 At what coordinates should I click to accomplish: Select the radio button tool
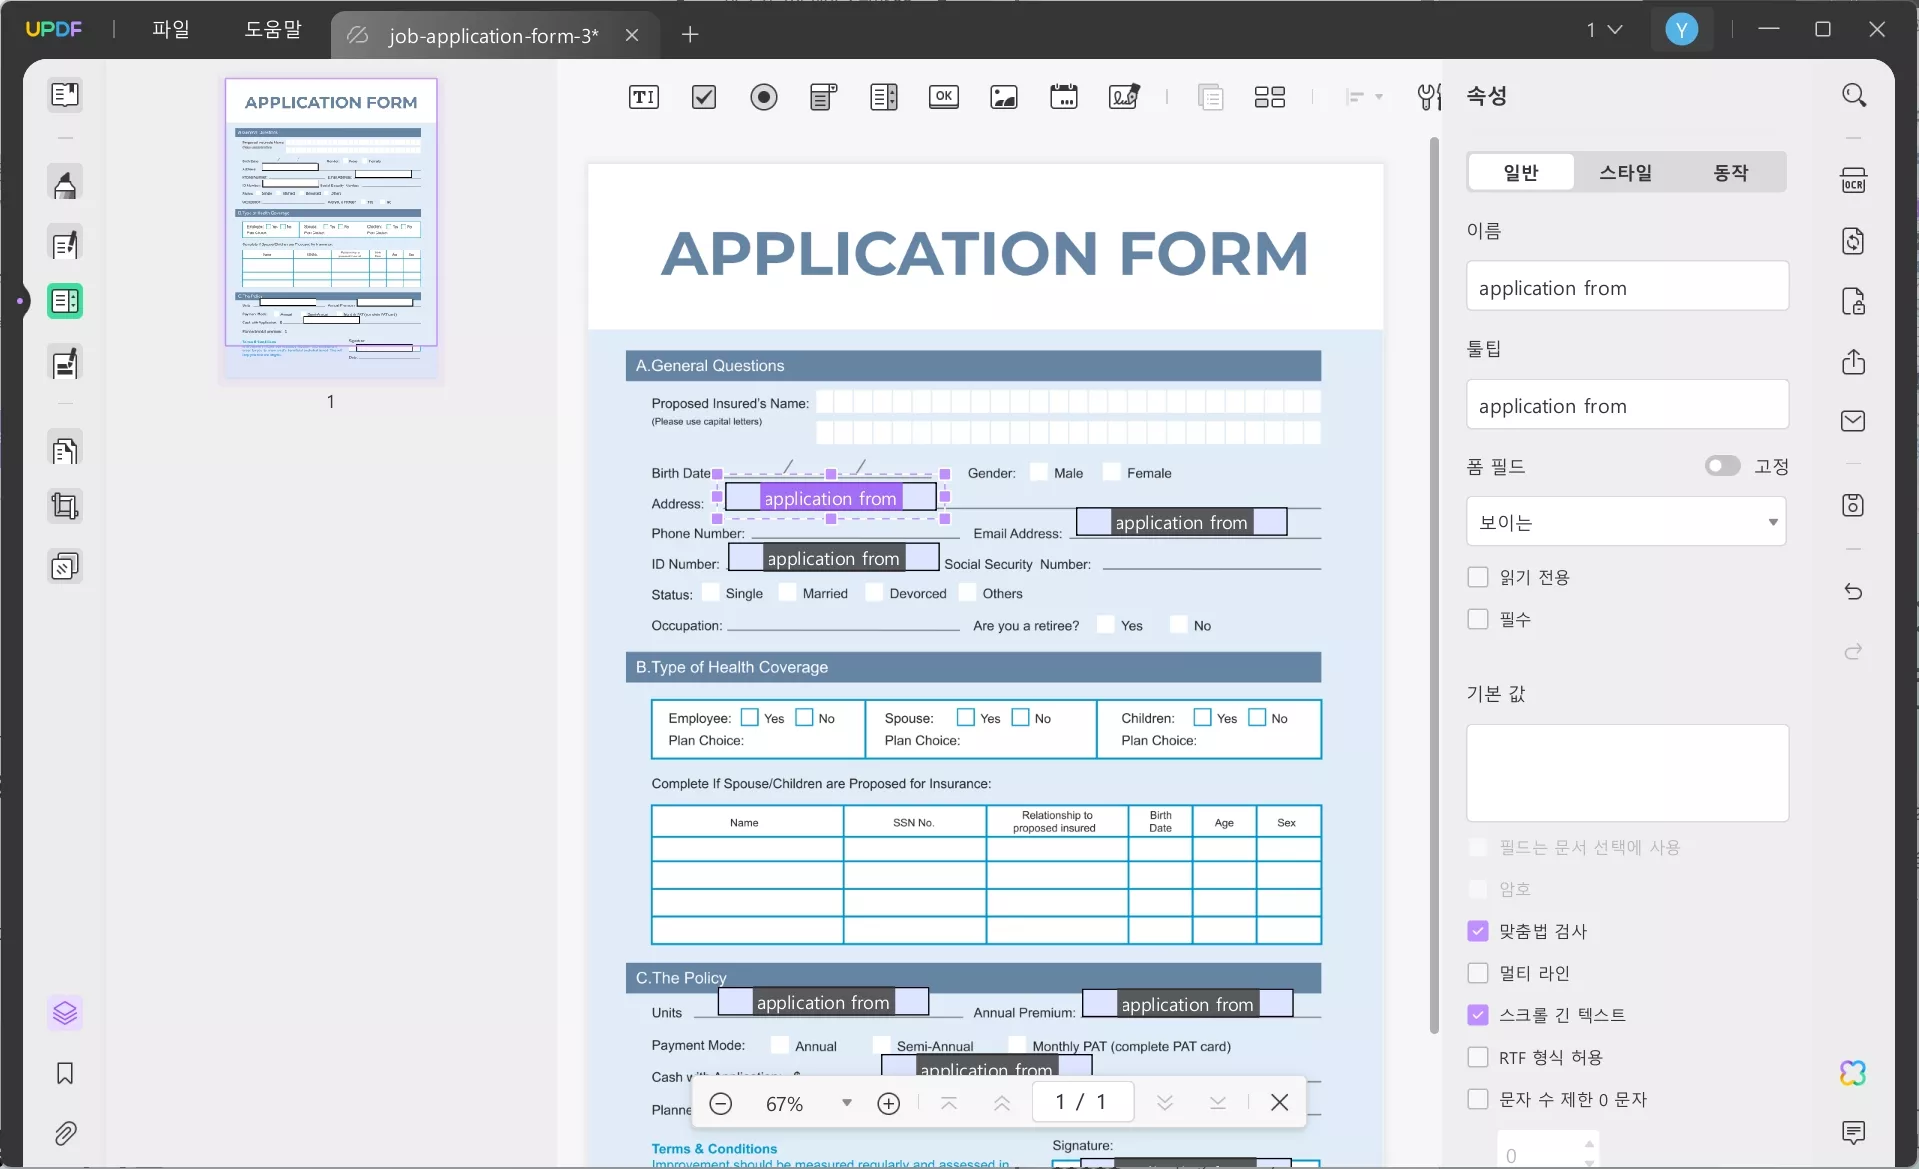click(764, 97)
